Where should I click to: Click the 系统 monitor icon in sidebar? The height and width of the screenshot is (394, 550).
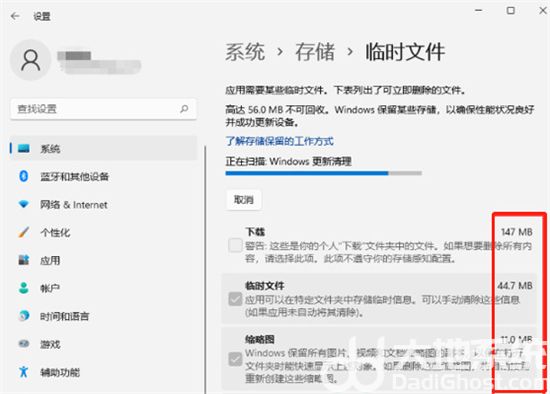click(24, 148)
